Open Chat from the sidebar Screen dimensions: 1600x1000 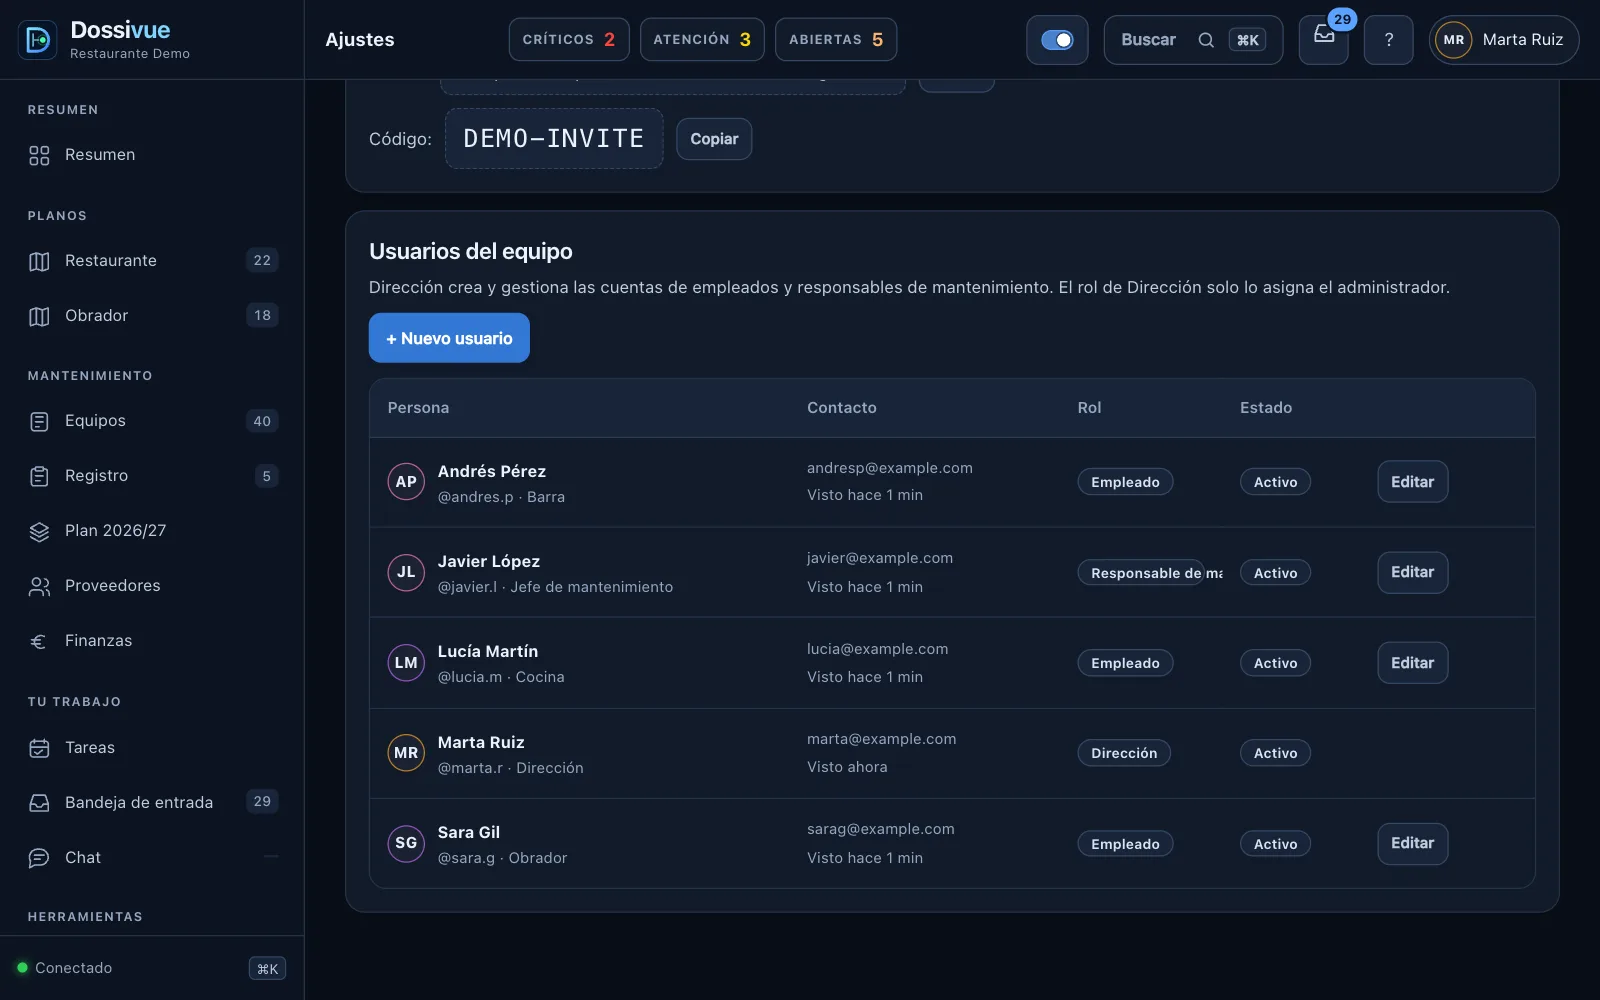click(x=152, y=857)
